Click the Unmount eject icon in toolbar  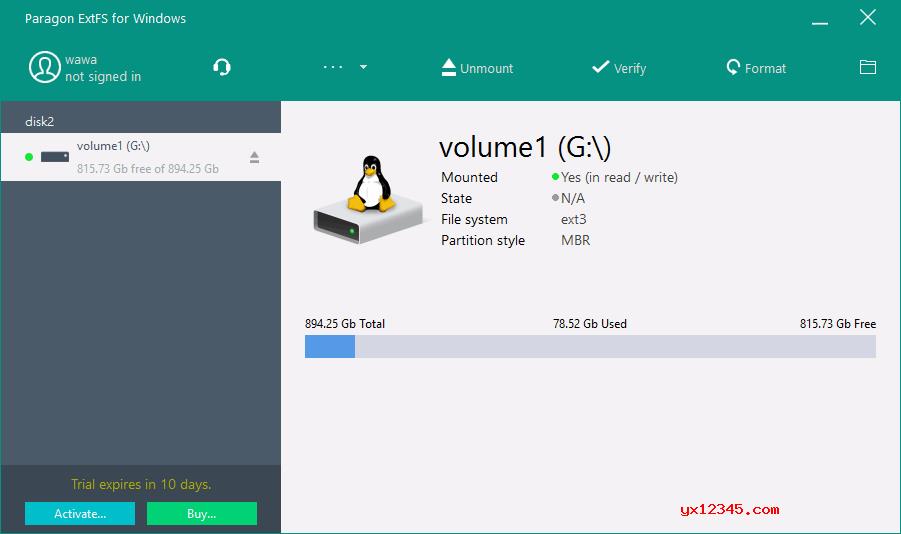click(449, 67)
